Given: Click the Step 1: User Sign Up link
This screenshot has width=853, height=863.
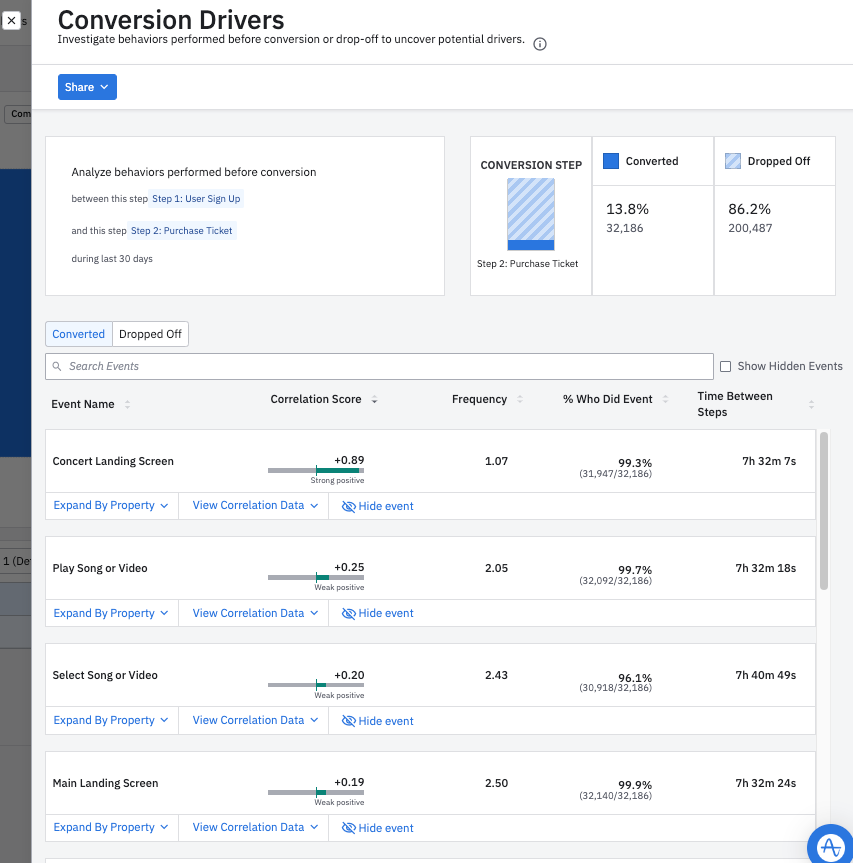Looking at the screenshot, I should (196, 199).
